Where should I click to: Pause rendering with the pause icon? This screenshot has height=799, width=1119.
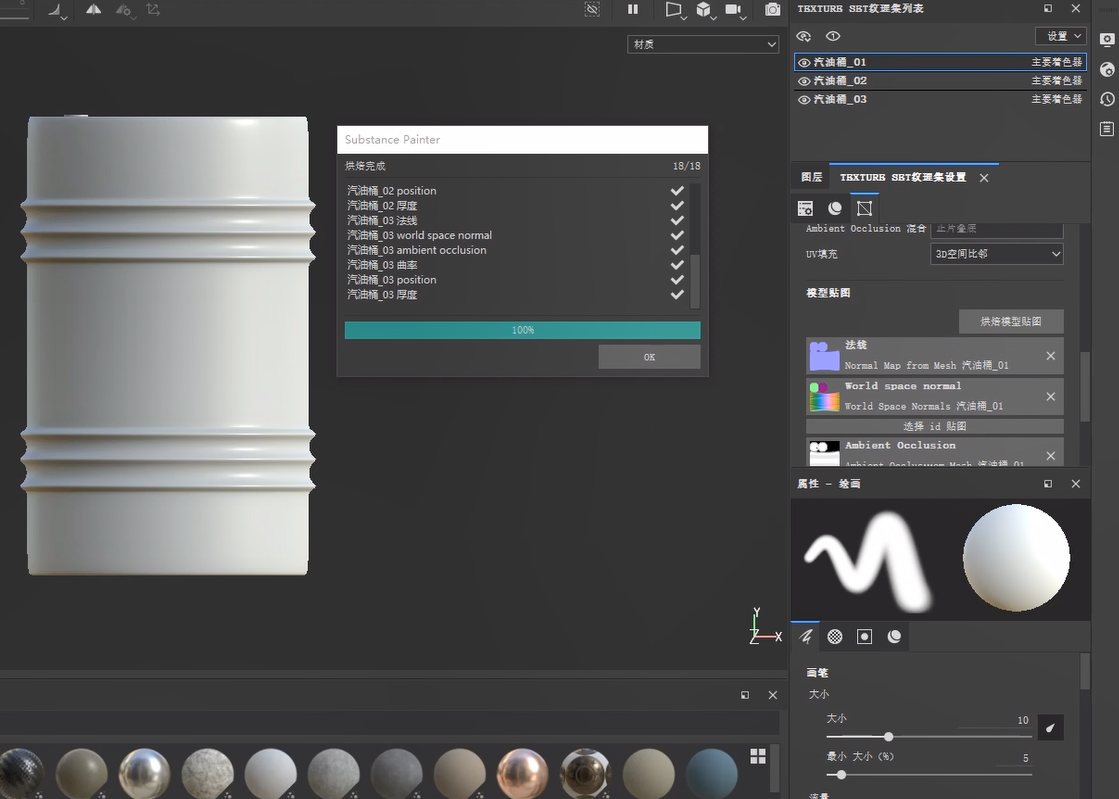coord(633,9)
